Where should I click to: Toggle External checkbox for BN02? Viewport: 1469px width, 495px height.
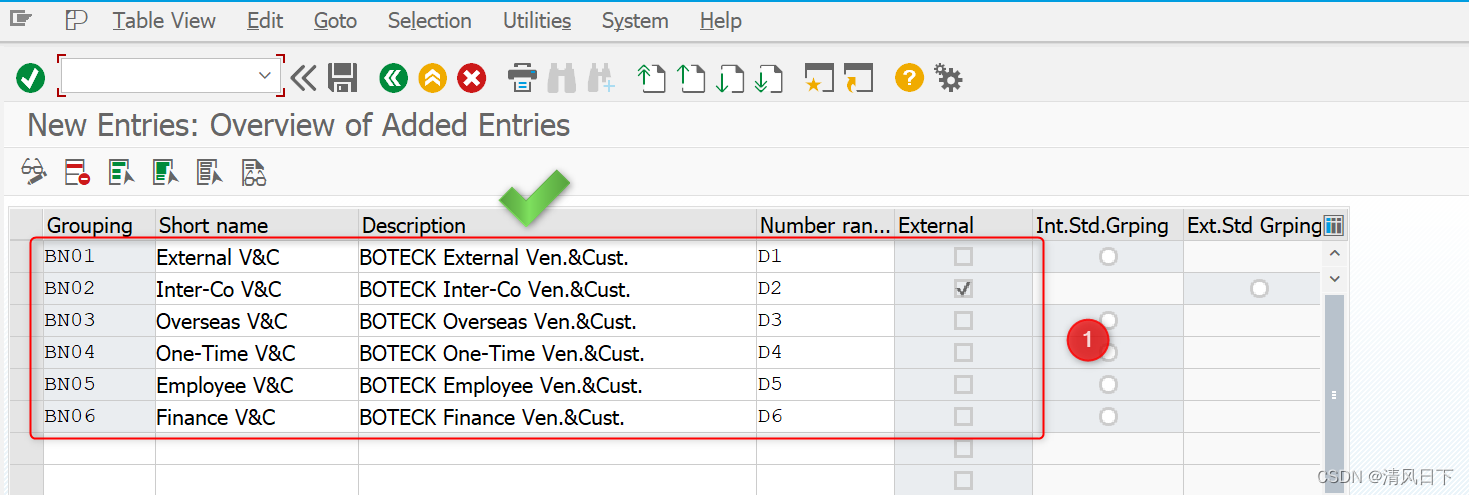[x=963, y=289]
